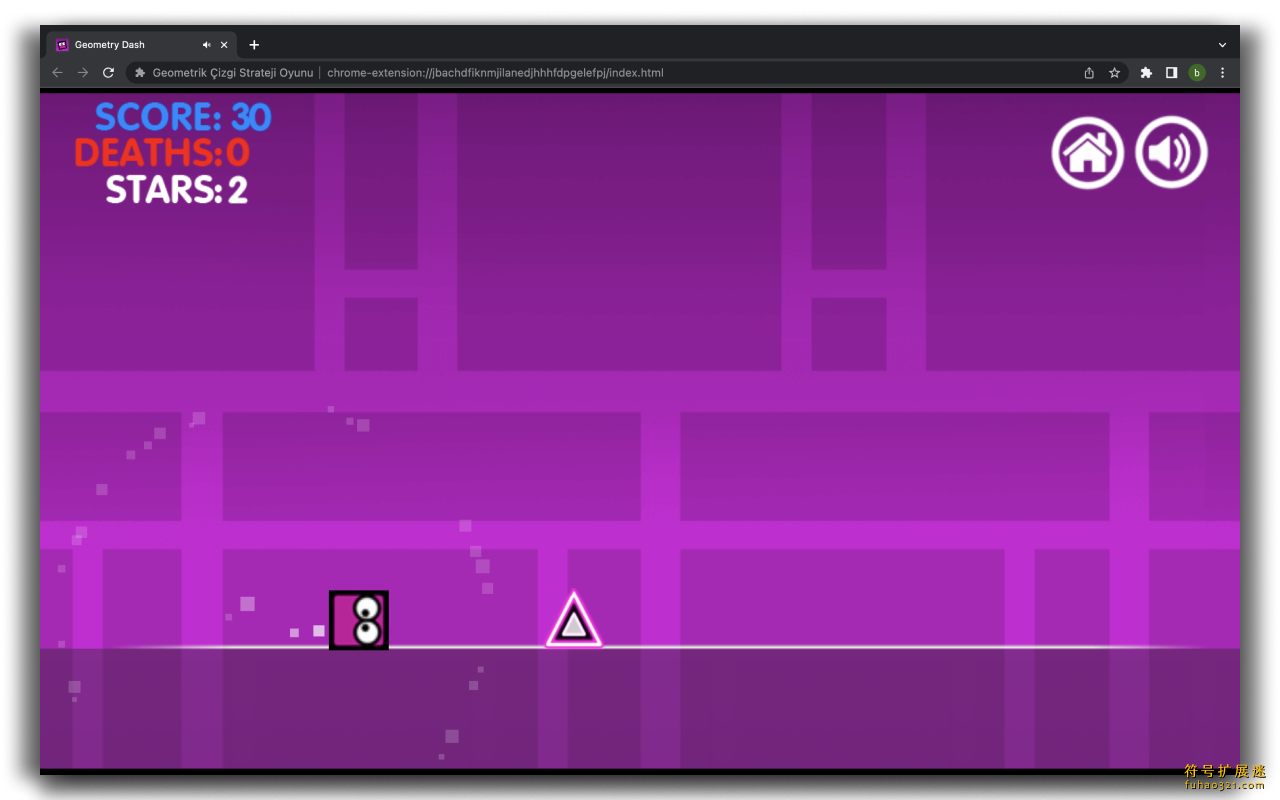Screen dimensions: 1280x800
Task: Mute the game sound with speaker icon
Action: point(1172,152)
